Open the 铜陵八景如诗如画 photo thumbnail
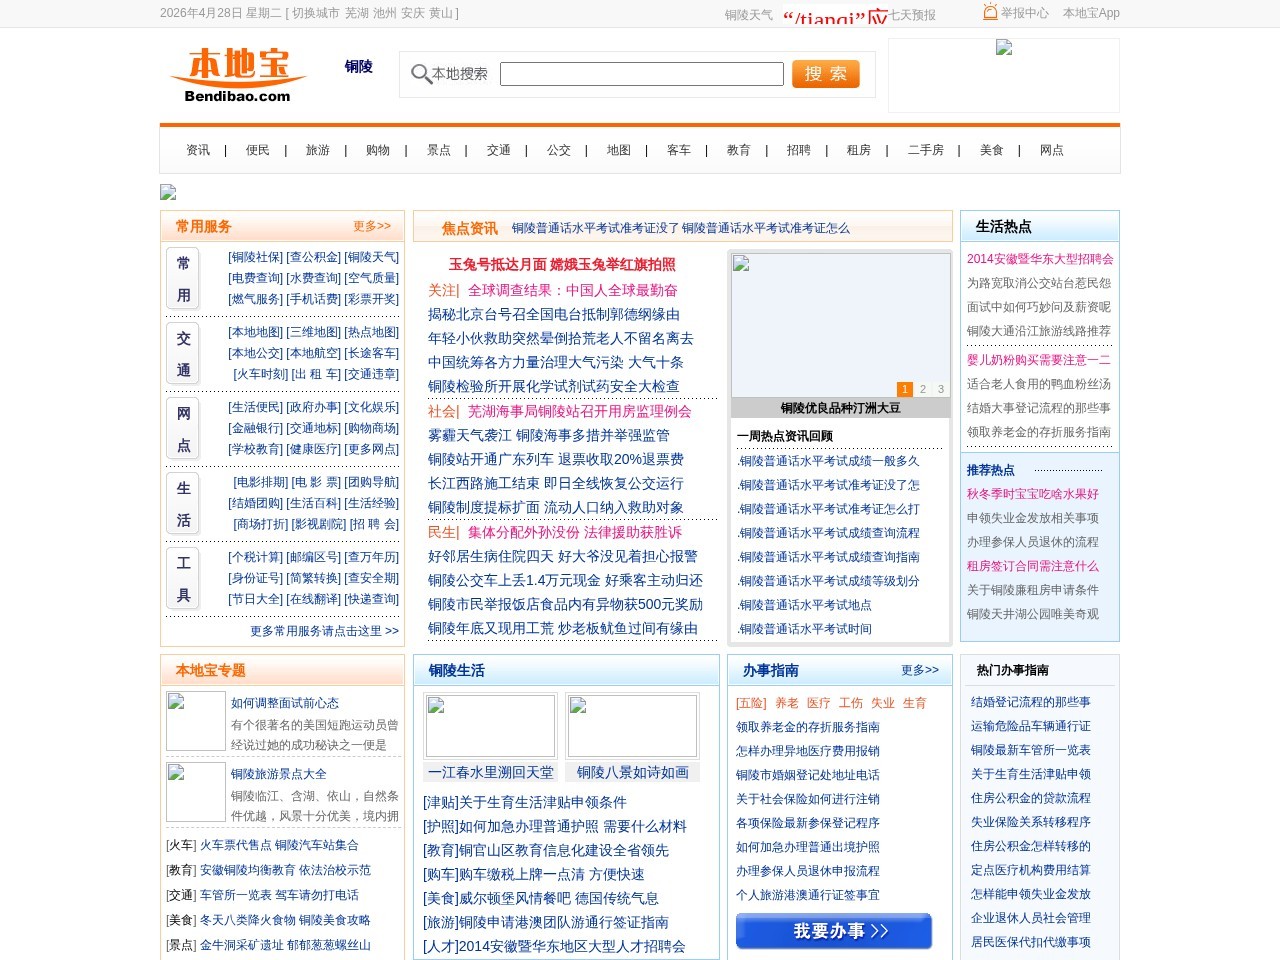Image resolution: width=1280 pixels, height=960 pixels. coord(632,726)
